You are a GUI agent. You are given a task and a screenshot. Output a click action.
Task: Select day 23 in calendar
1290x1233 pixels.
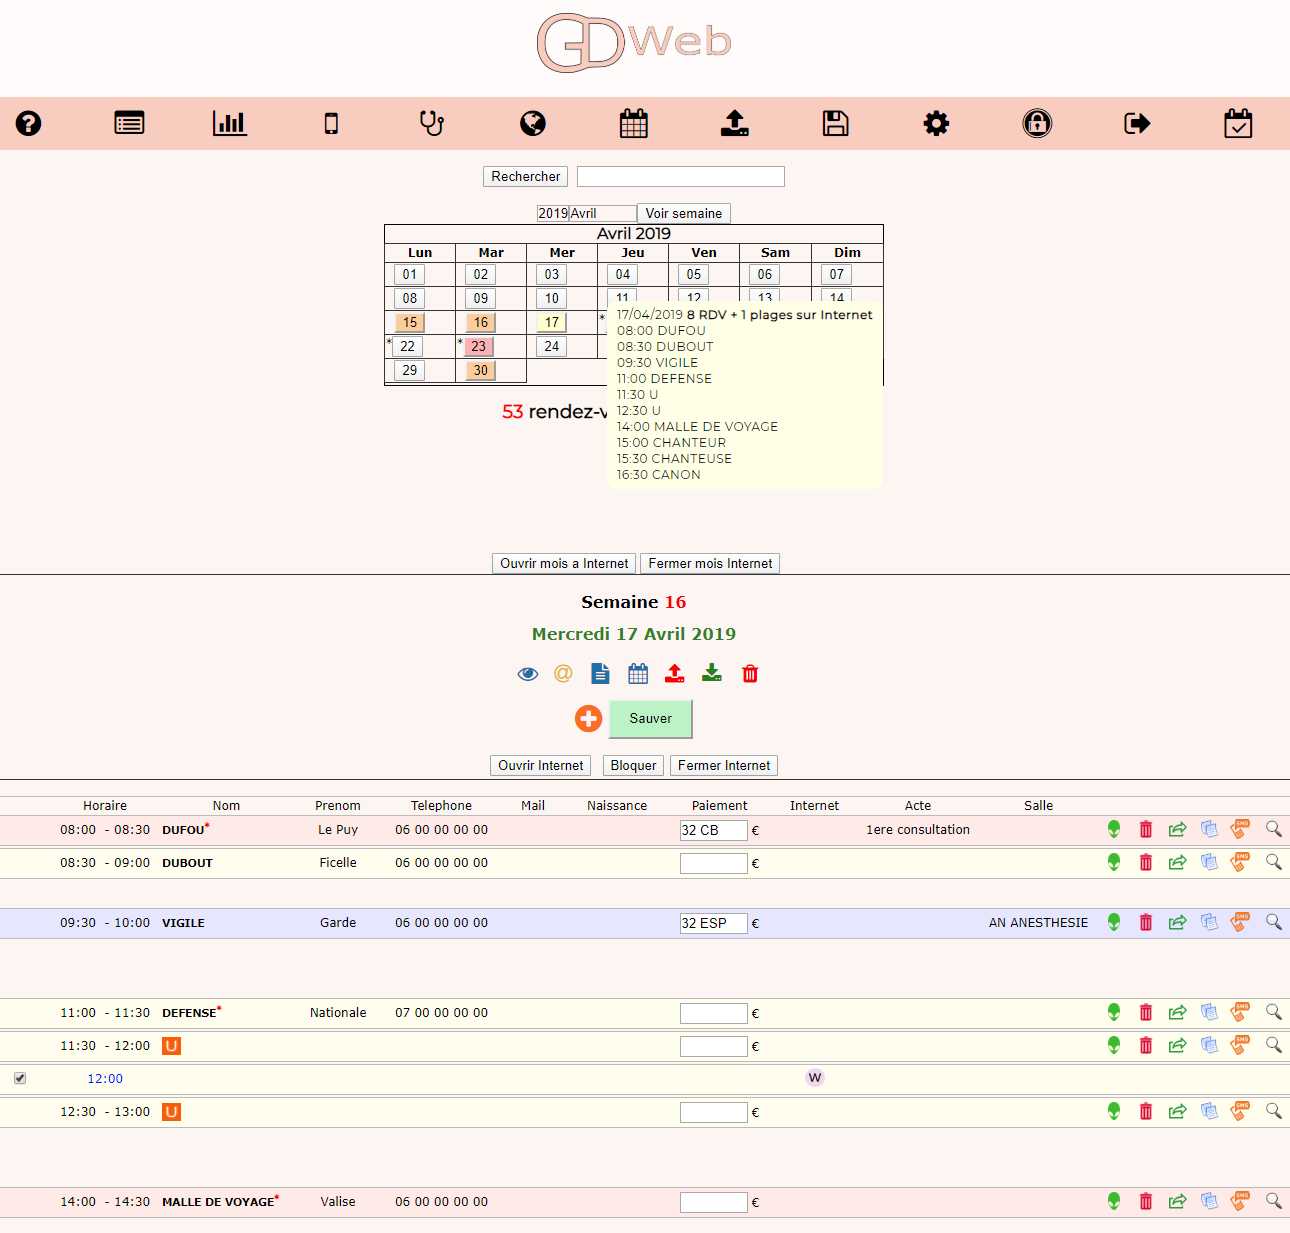click(x=479, y=346)
